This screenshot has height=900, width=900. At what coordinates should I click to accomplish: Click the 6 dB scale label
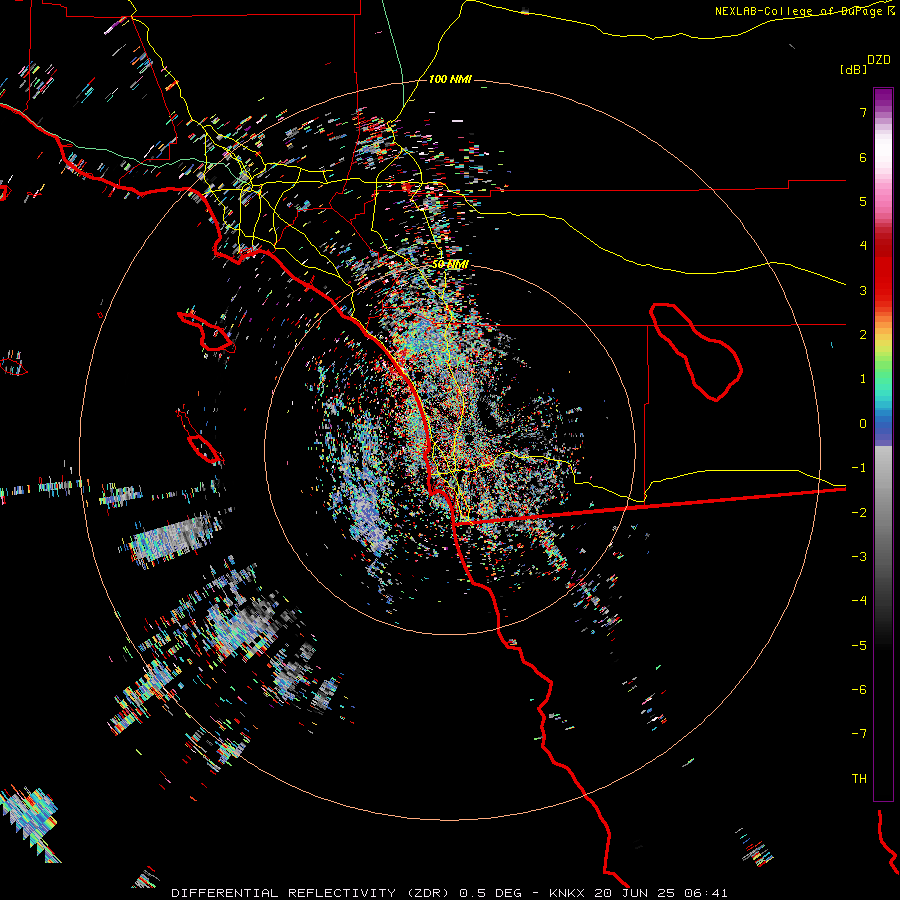tap(863, 157)
